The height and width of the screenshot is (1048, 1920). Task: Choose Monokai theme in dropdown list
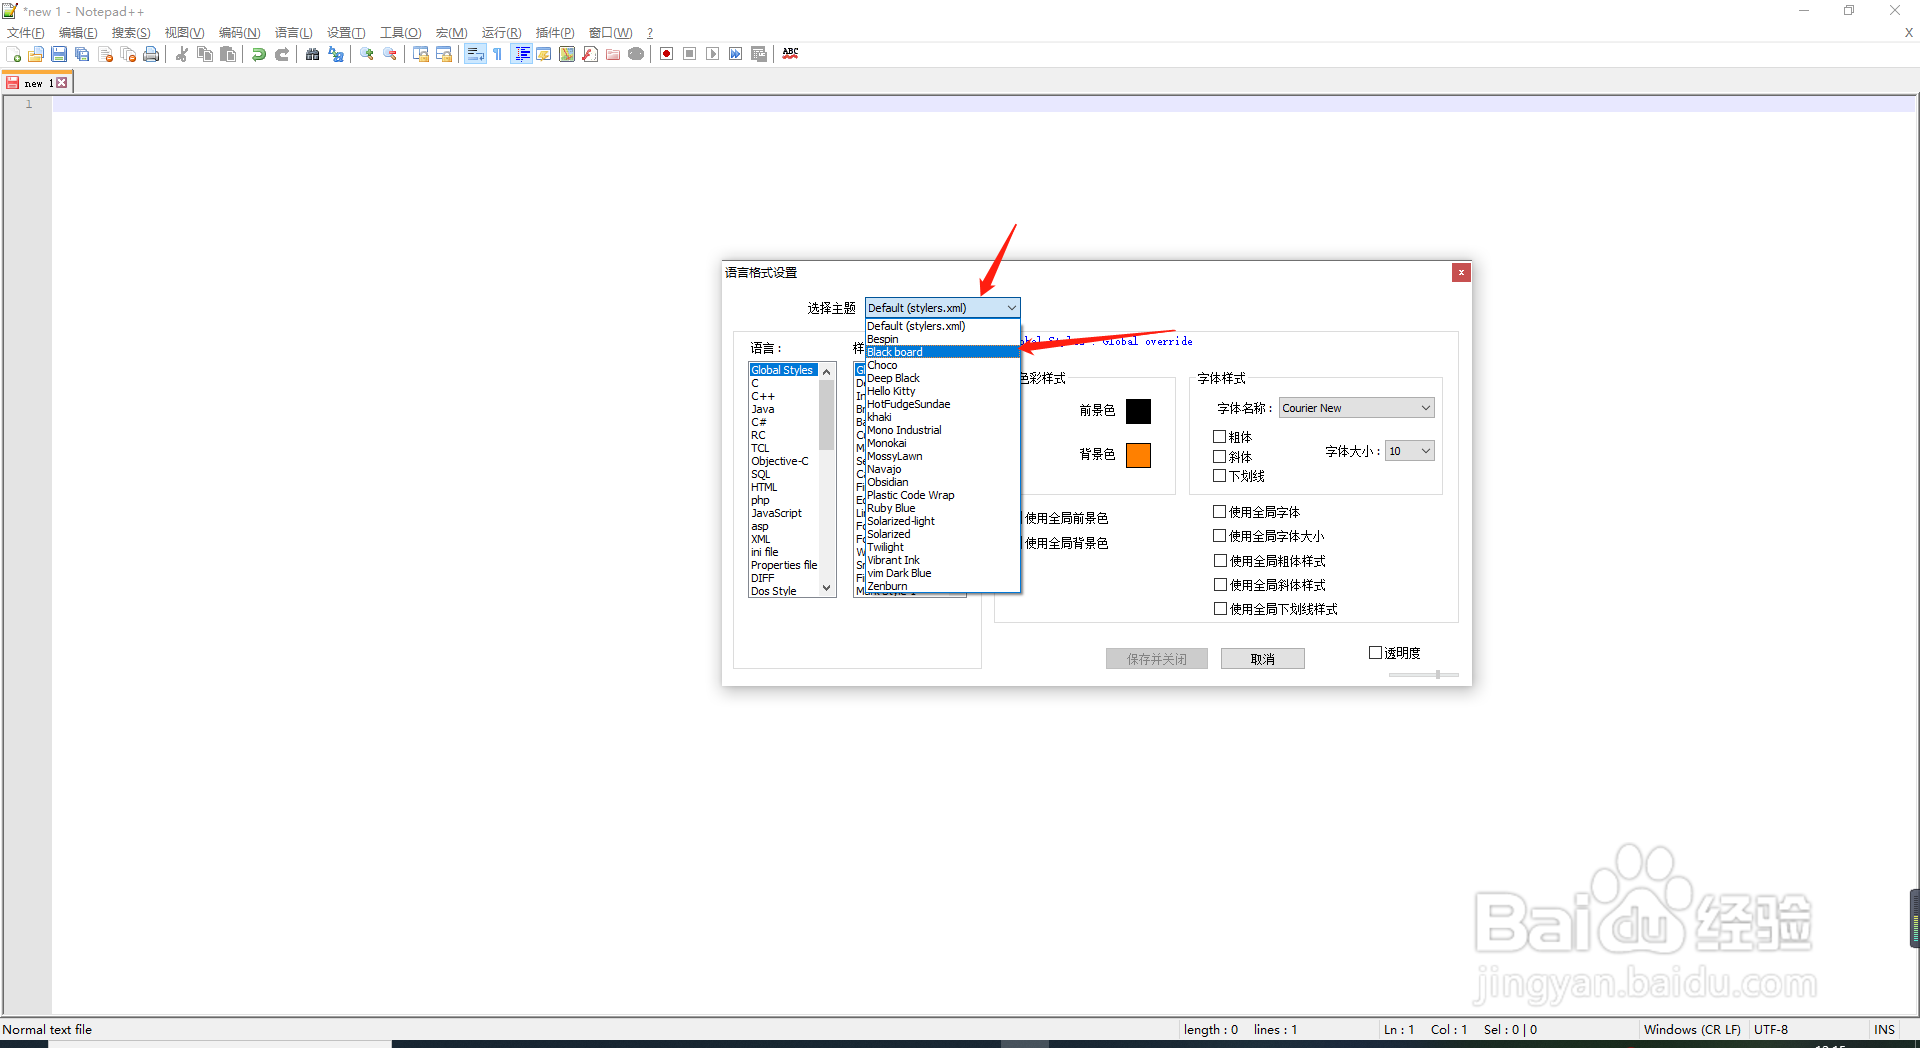942,443
